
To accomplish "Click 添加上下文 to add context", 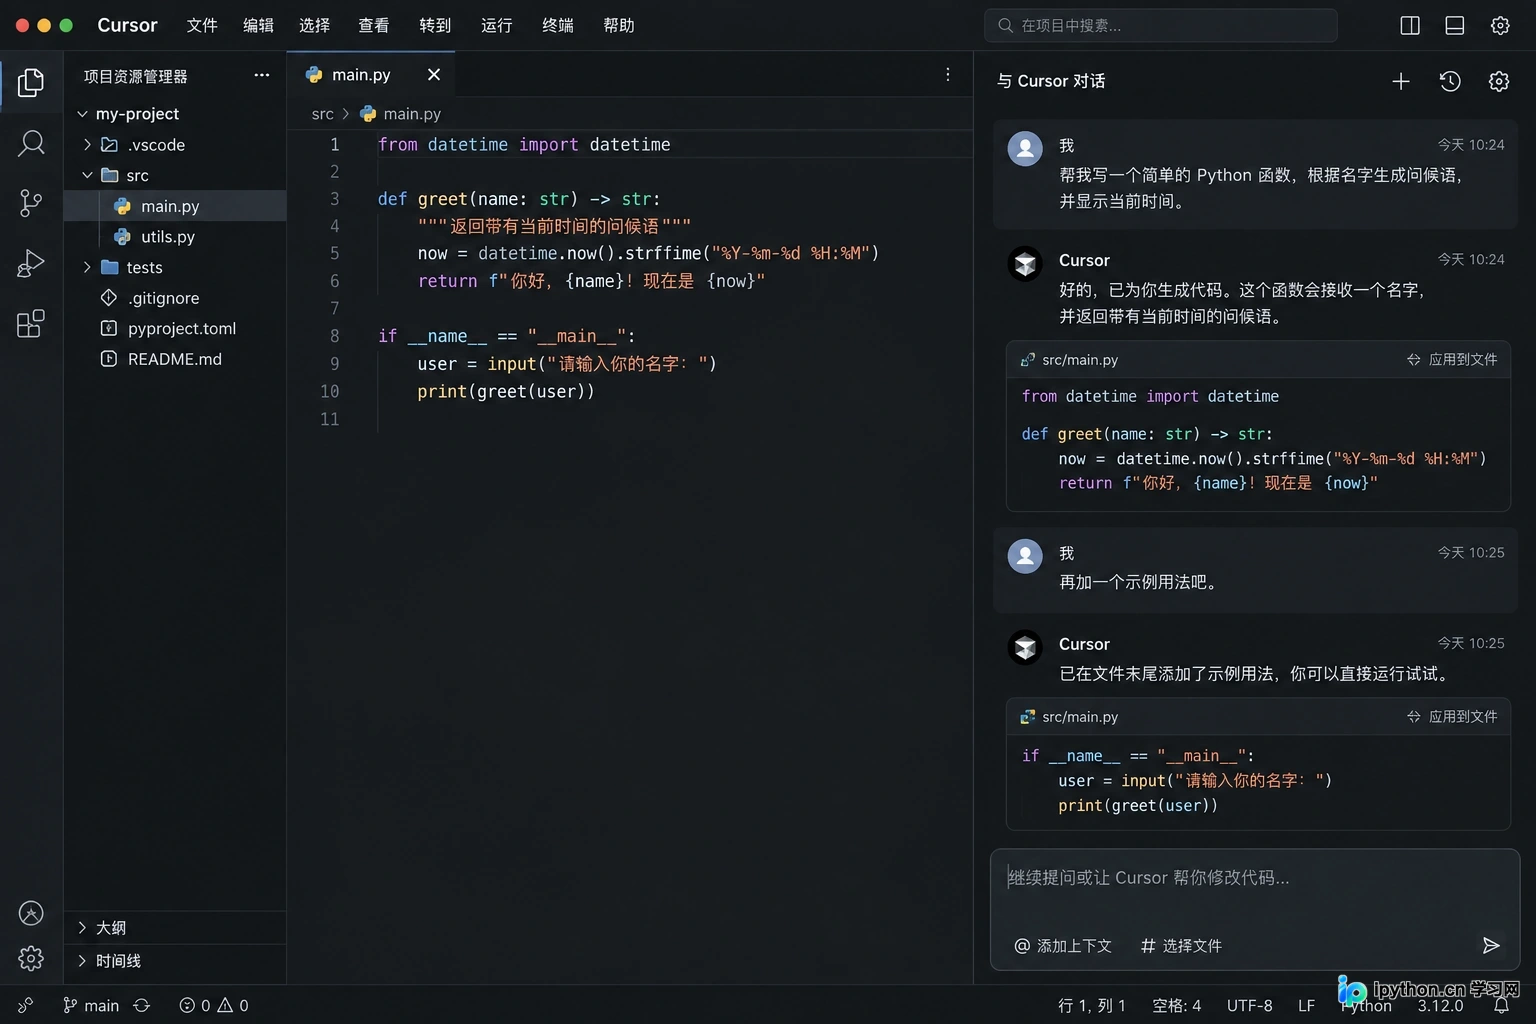I will (1063, 946).
